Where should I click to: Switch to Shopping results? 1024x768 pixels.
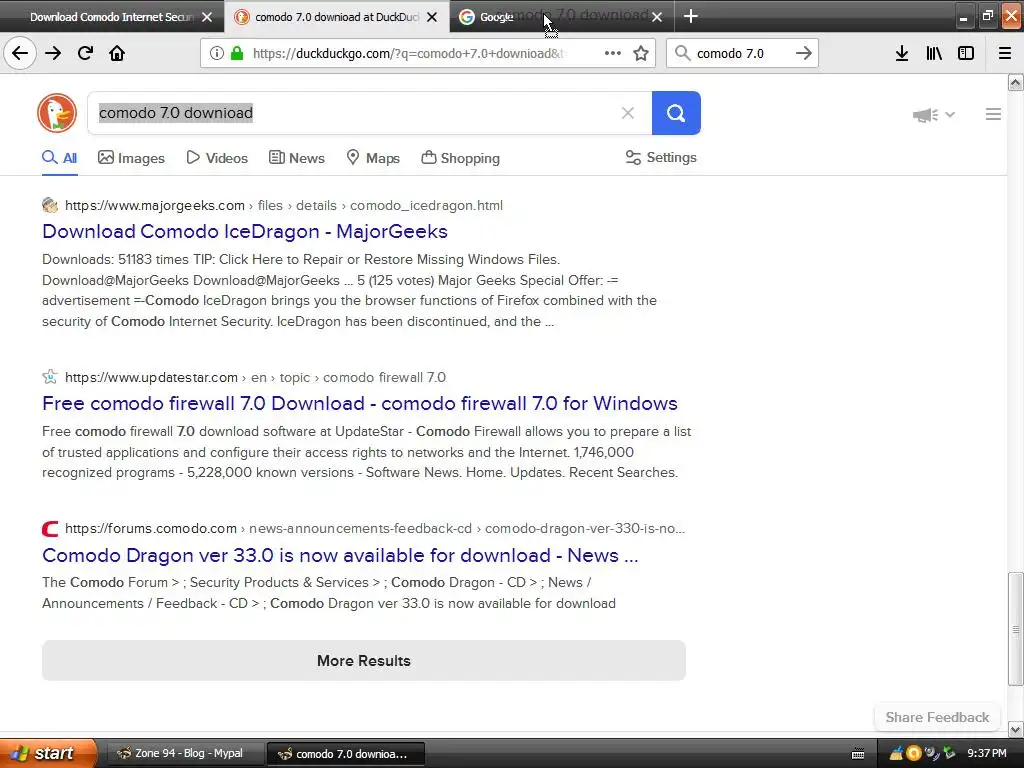click(x=460, y=158)
